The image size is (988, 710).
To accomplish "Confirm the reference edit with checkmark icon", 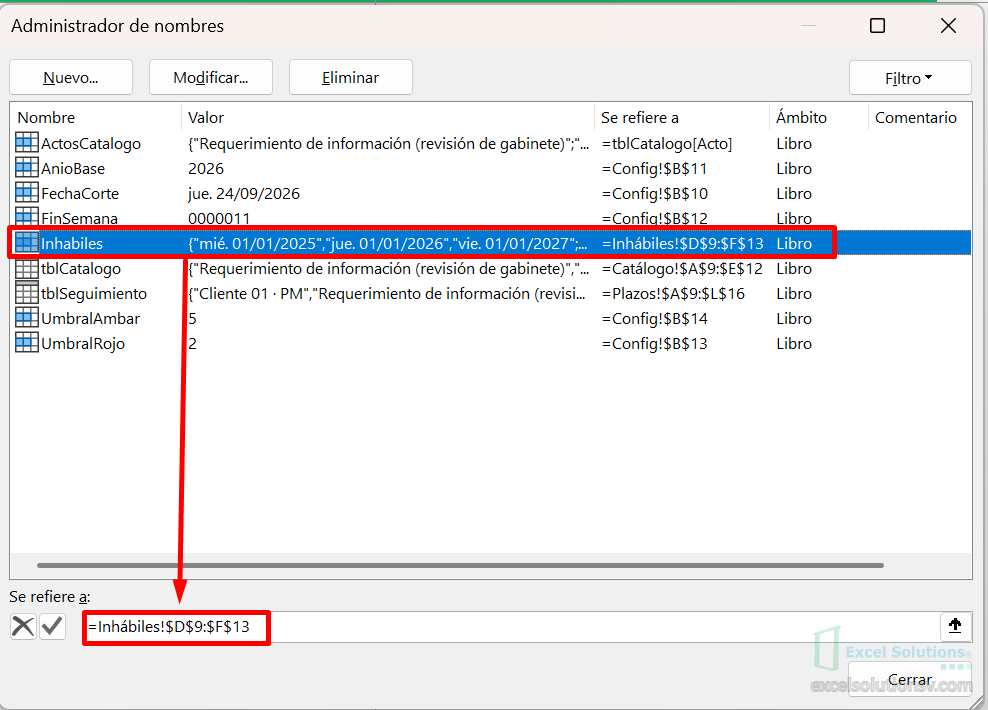I will click(x=52, y=626).
